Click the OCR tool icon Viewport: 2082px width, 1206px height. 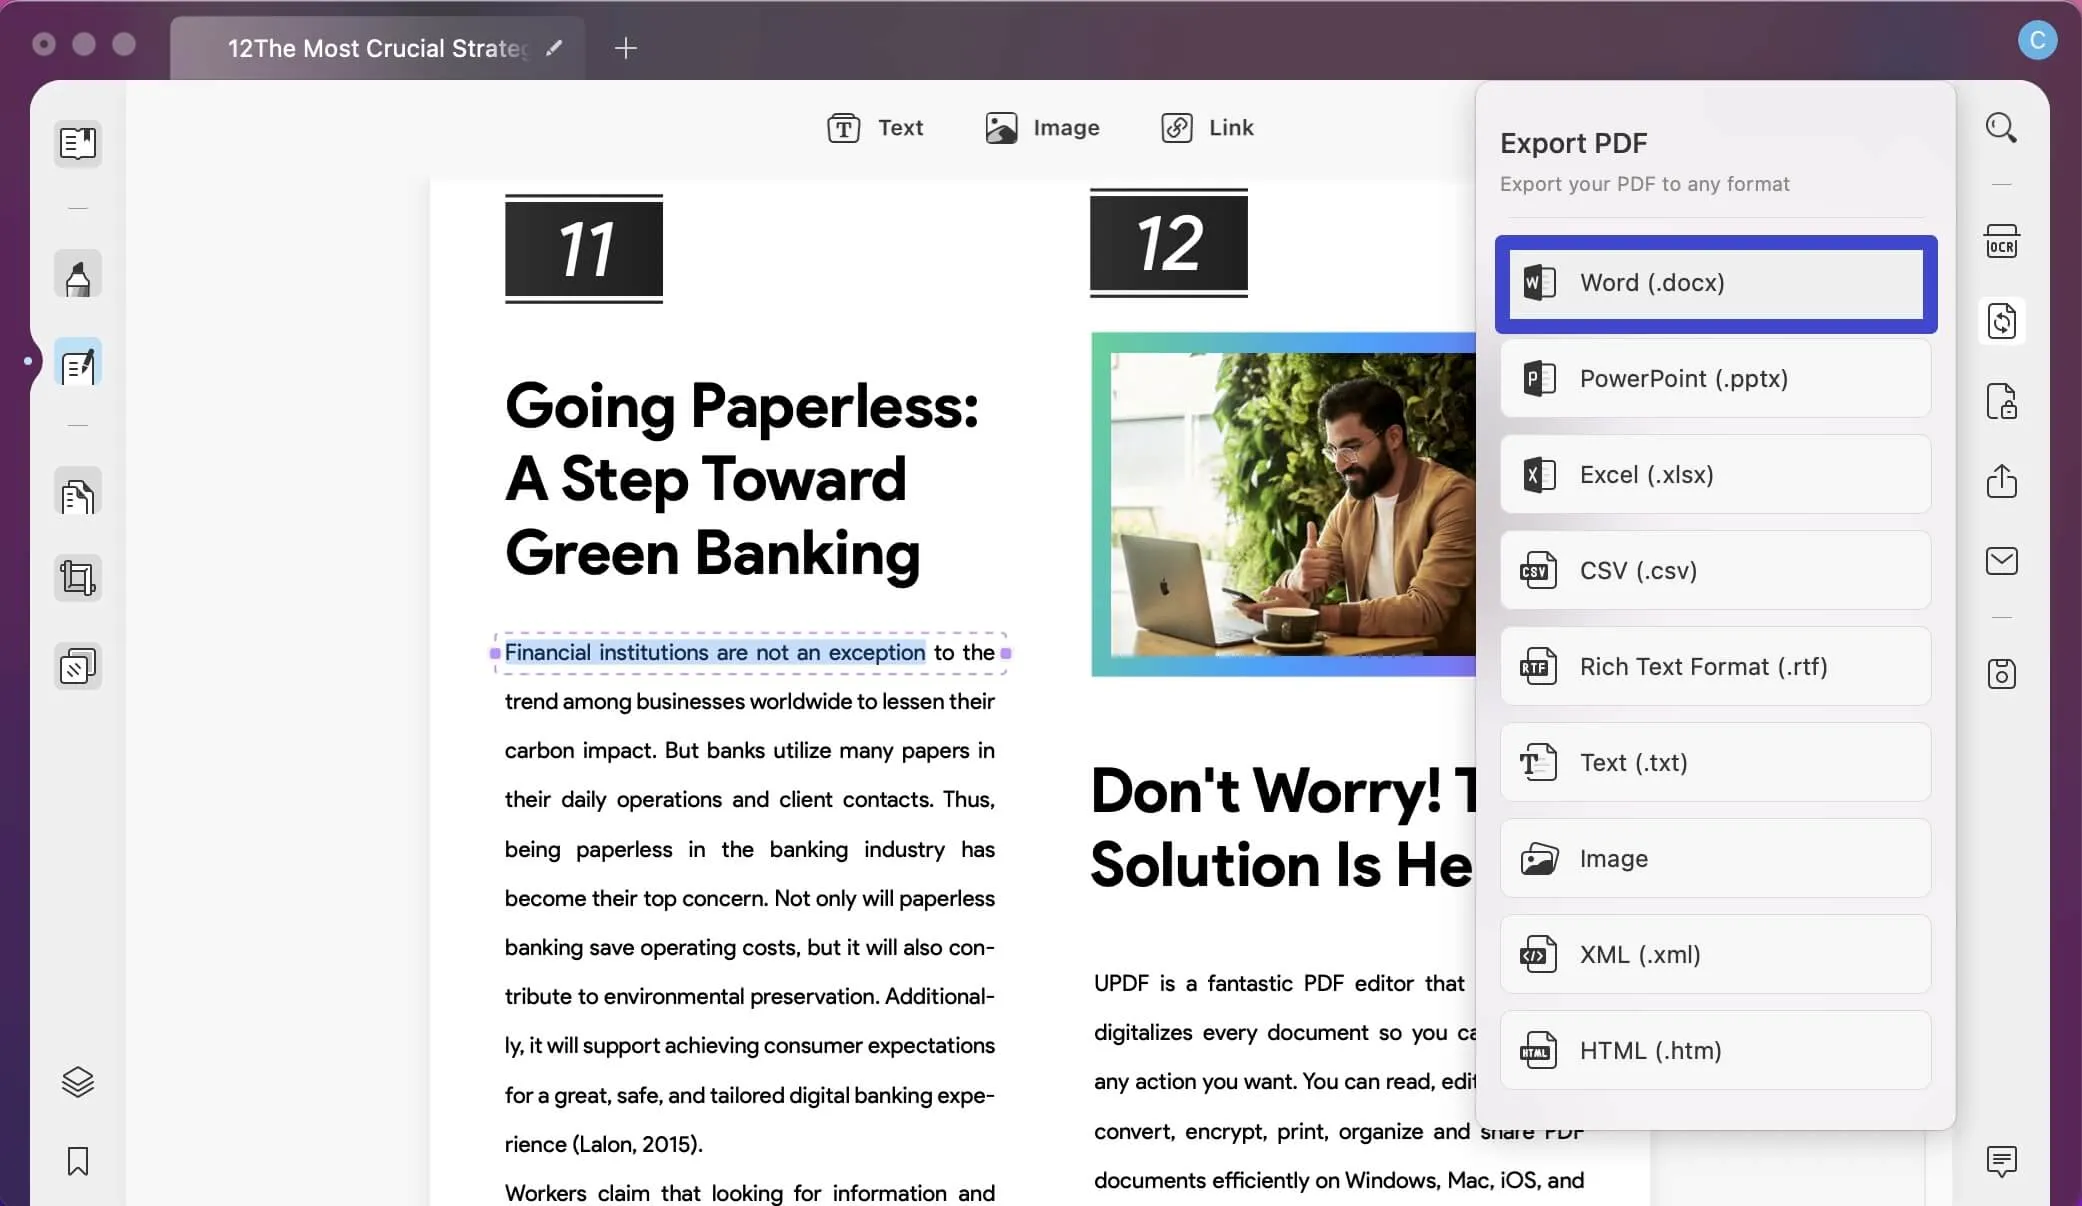click(x=2002, y=240)
